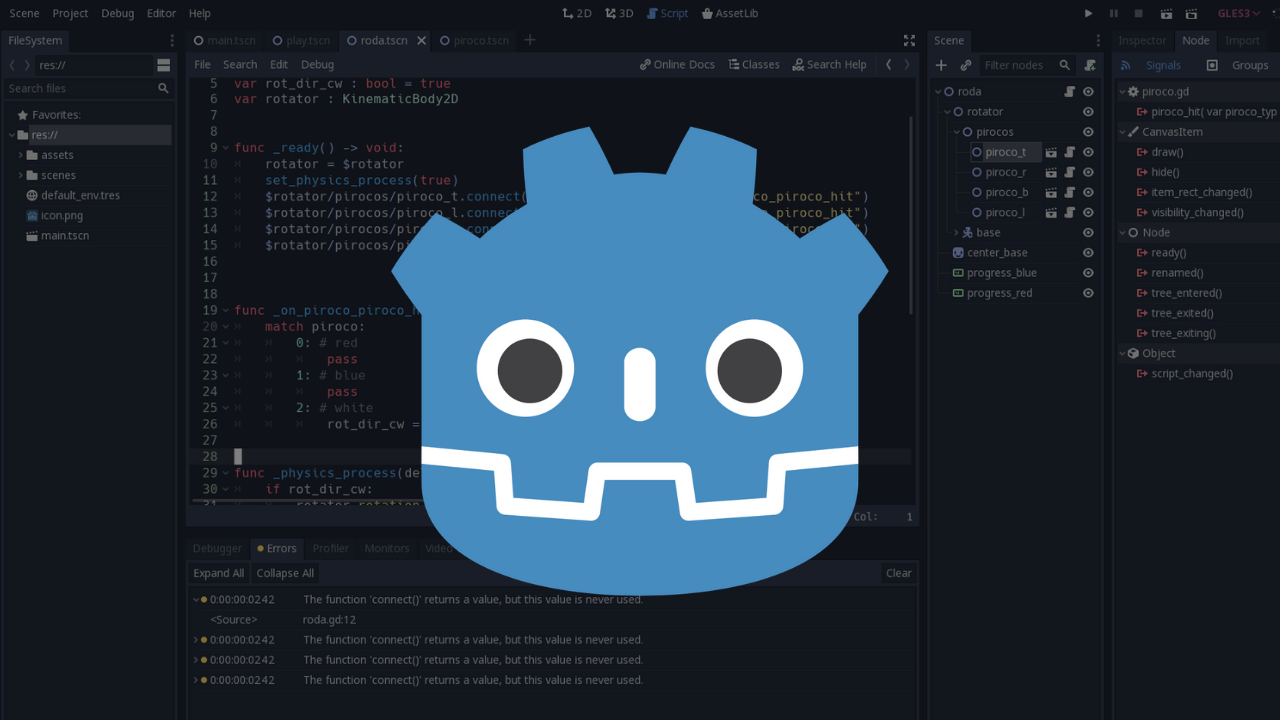Navigate script history forward arrow
This screenshot has width=1280, height=720.
pyautogui.click(x=907, y=64)
